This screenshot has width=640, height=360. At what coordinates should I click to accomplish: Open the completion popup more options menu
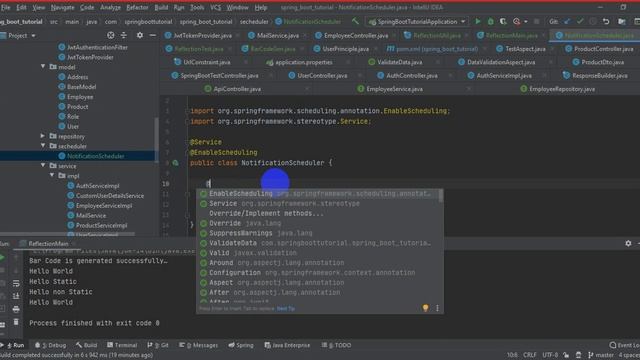point(437,308)
